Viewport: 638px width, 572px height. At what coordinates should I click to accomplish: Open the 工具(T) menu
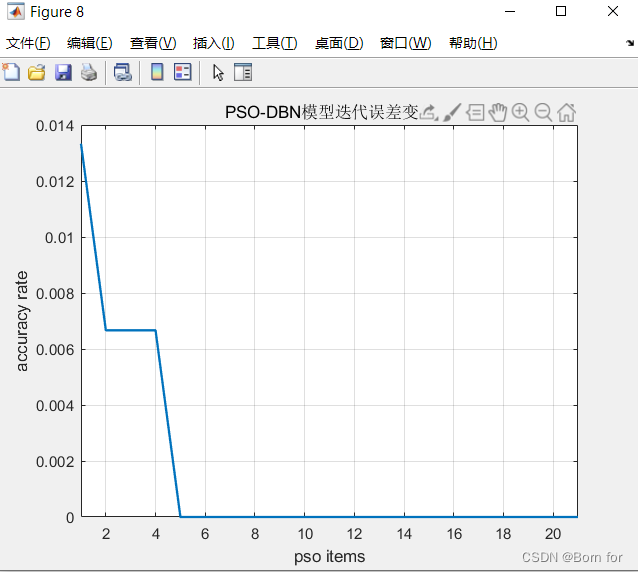(x=275, y=43)
